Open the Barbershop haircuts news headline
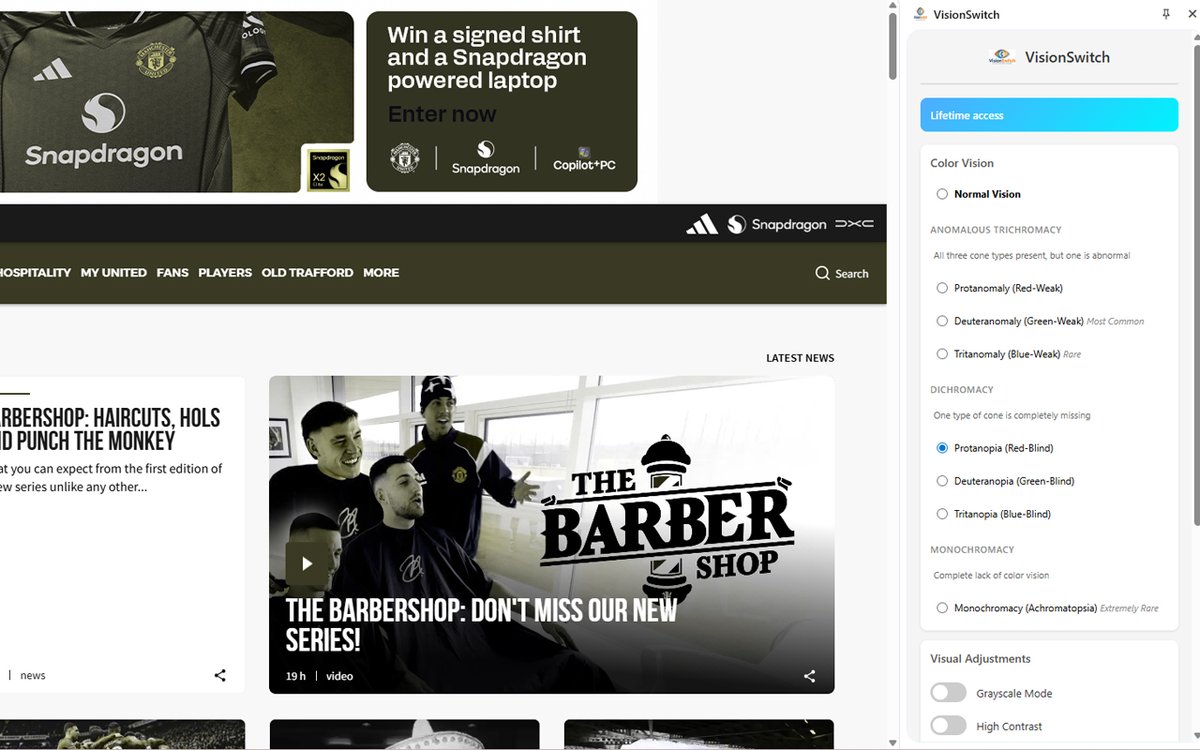The image size is (1200, 750). 110,429
